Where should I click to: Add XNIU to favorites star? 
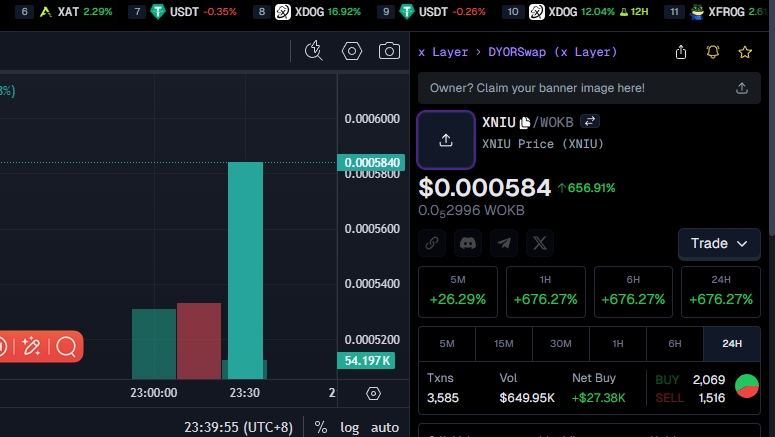745,52
